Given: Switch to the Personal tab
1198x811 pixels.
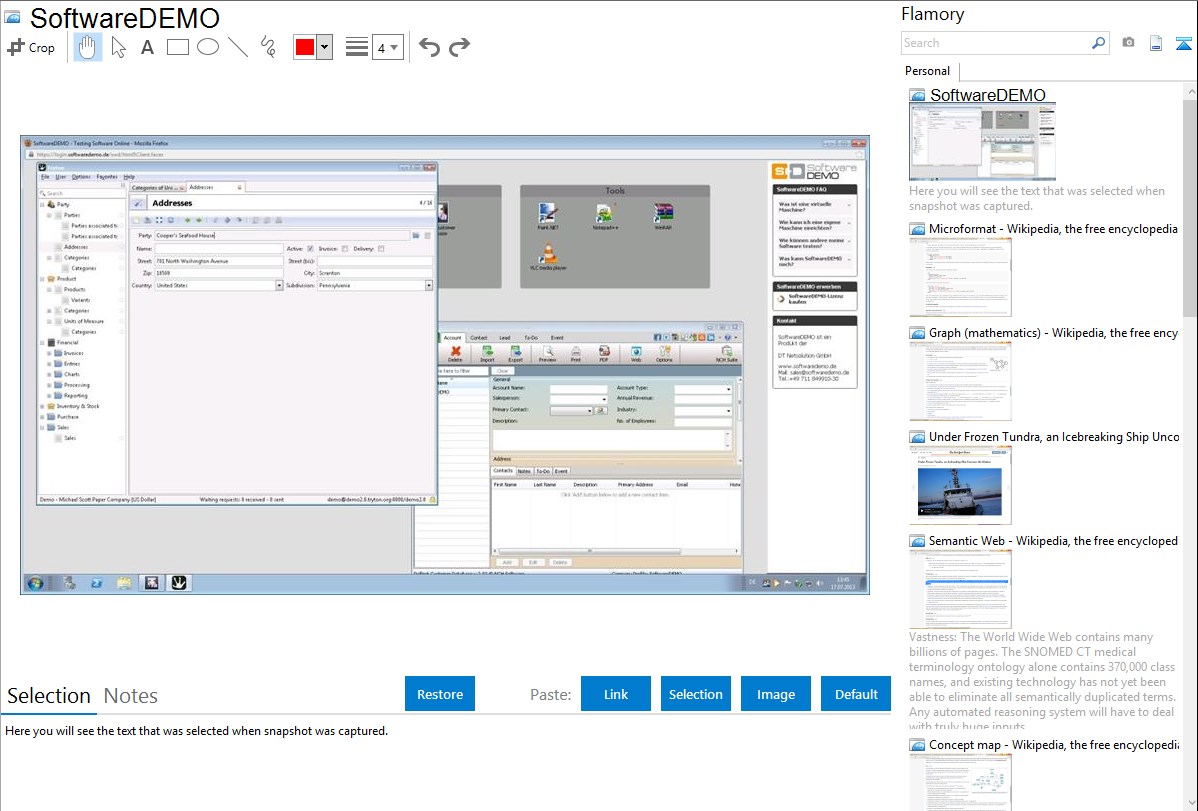Looking at the screenshot, I should [927, 71].
